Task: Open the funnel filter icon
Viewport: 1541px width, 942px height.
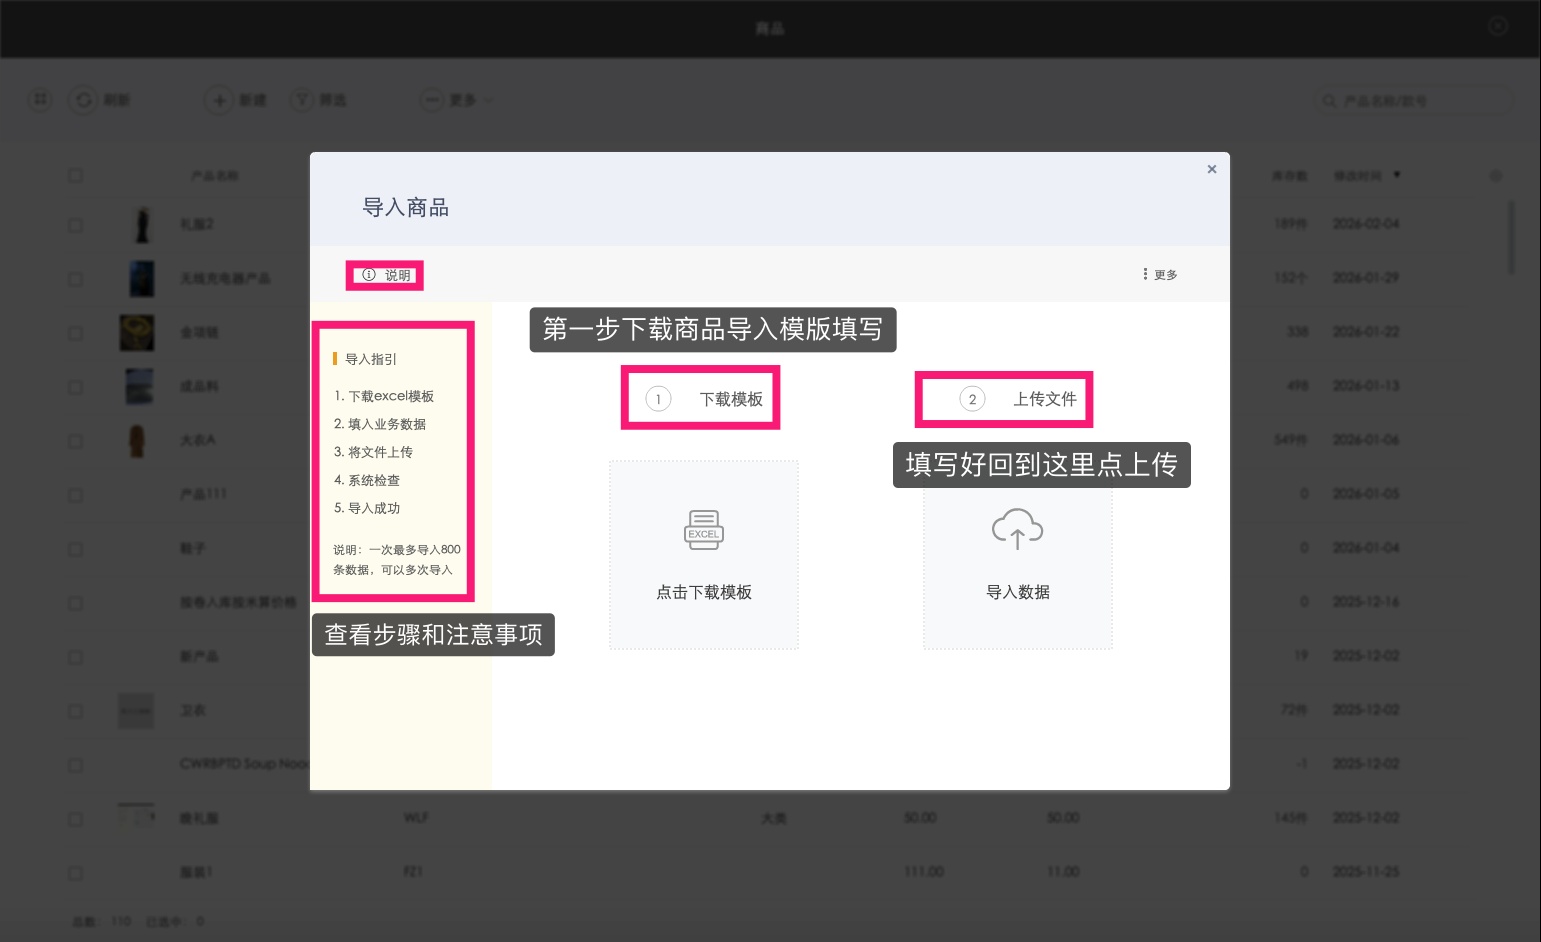Action: click(x=302, y=100)
